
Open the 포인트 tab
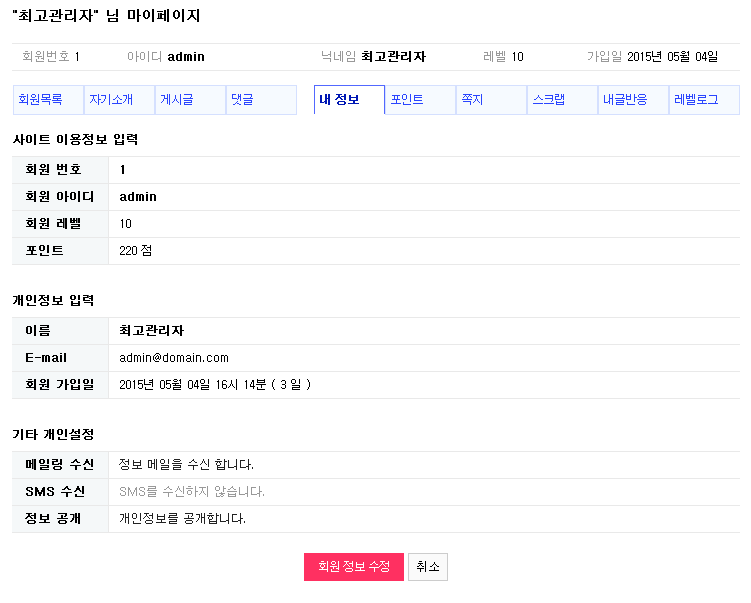[407, 100]
